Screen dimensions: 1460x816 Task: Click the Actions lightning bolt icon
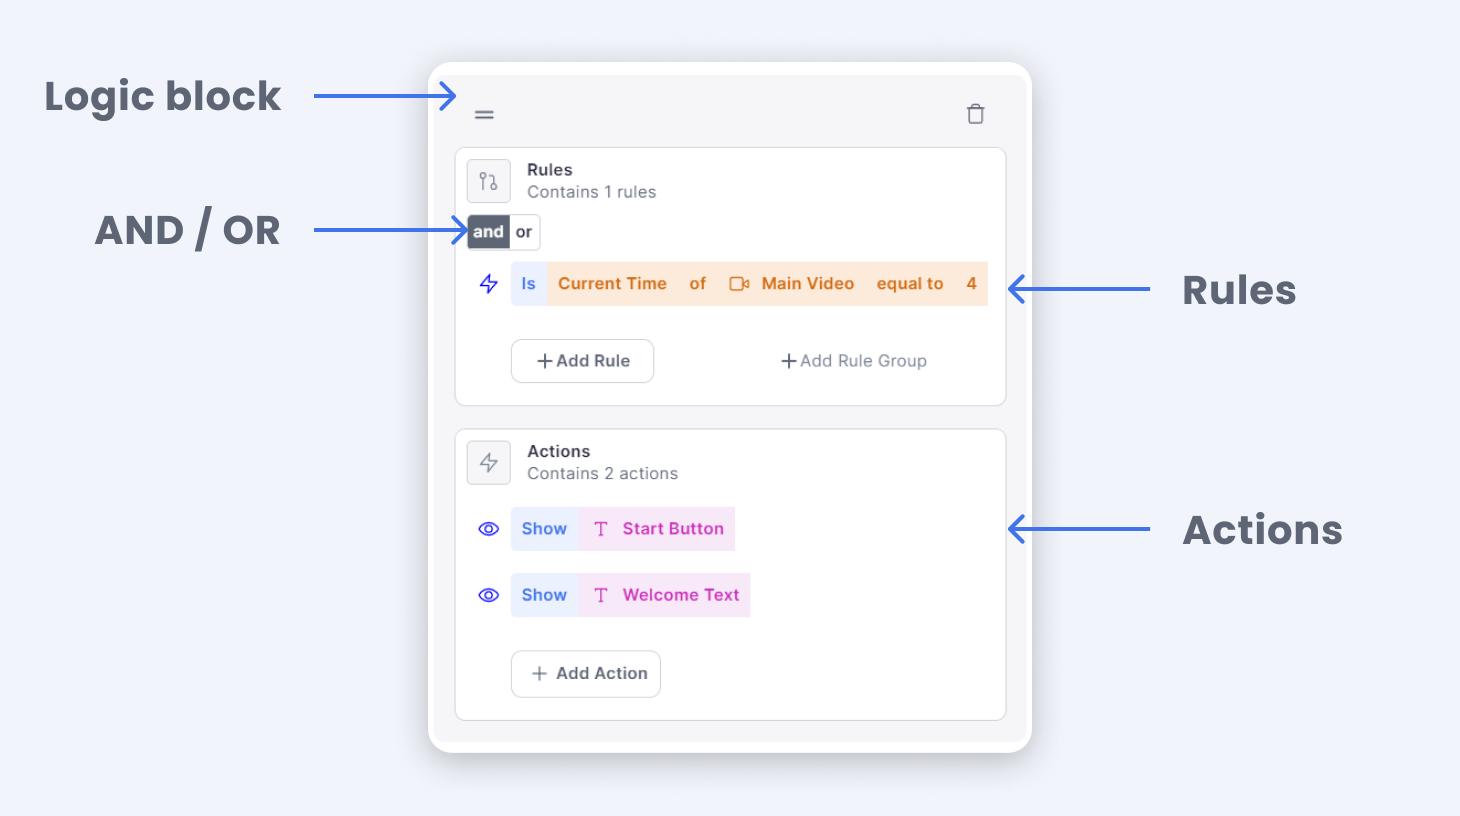point(488,463)
